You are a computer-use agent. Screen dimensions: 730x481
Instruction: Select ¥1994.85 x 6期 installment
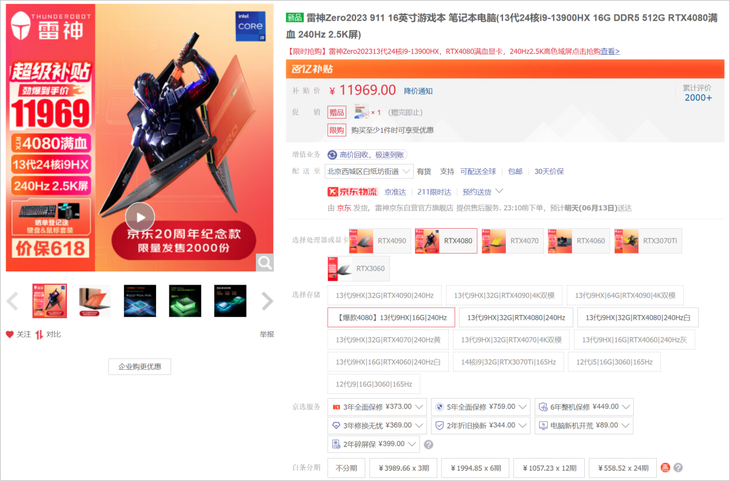pyautogui.click(x=476, y=468)
